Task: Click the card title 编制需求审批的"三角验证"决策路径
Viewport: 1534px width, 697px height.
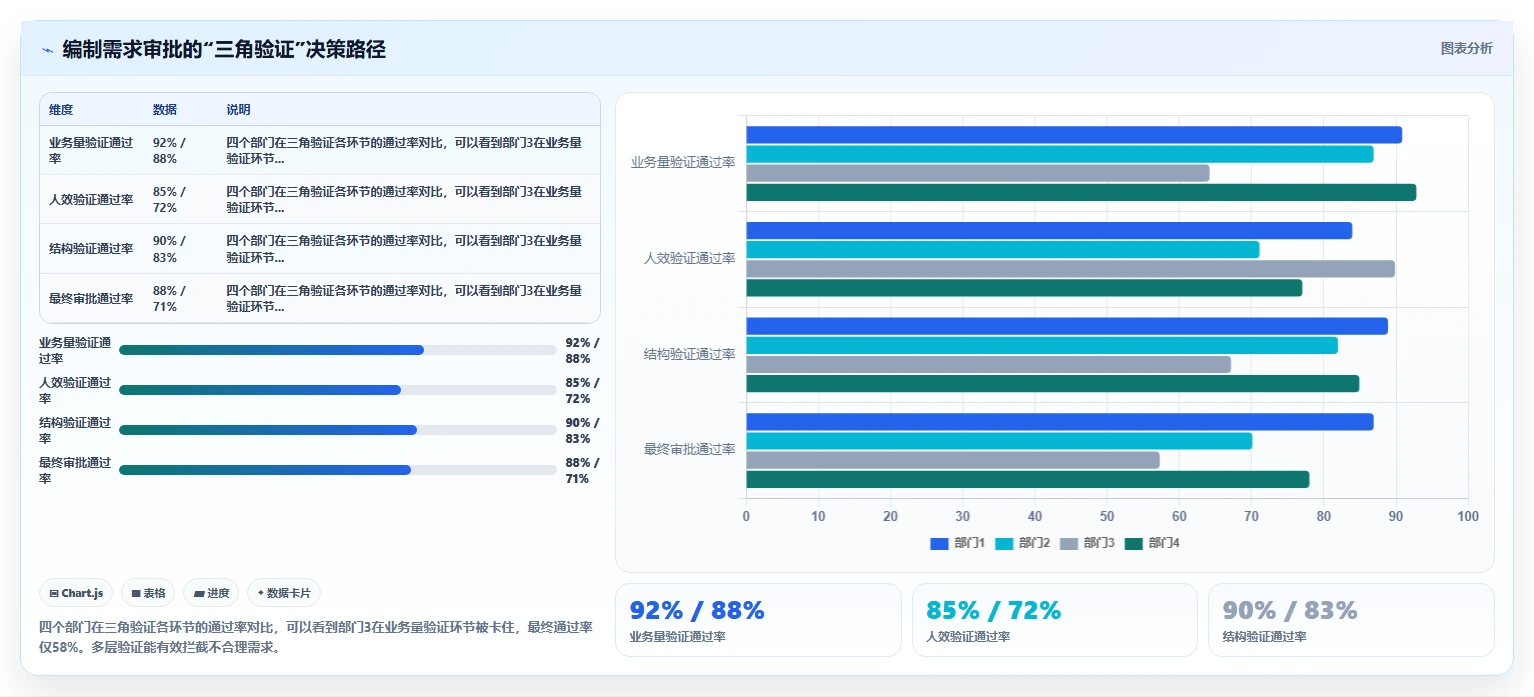Action: pyautogui.click(x=224, y=49)
